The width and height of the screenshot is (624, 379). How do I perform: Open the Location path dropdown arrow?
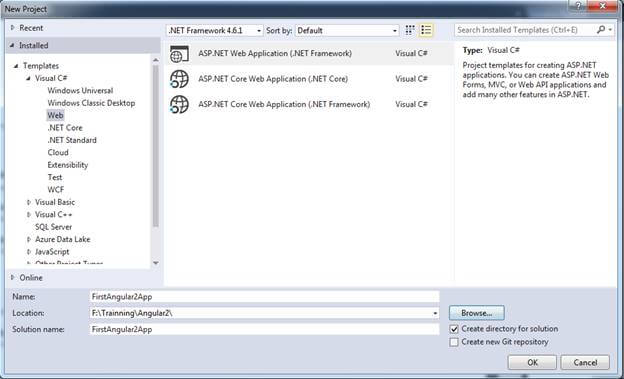pos(435,313)
